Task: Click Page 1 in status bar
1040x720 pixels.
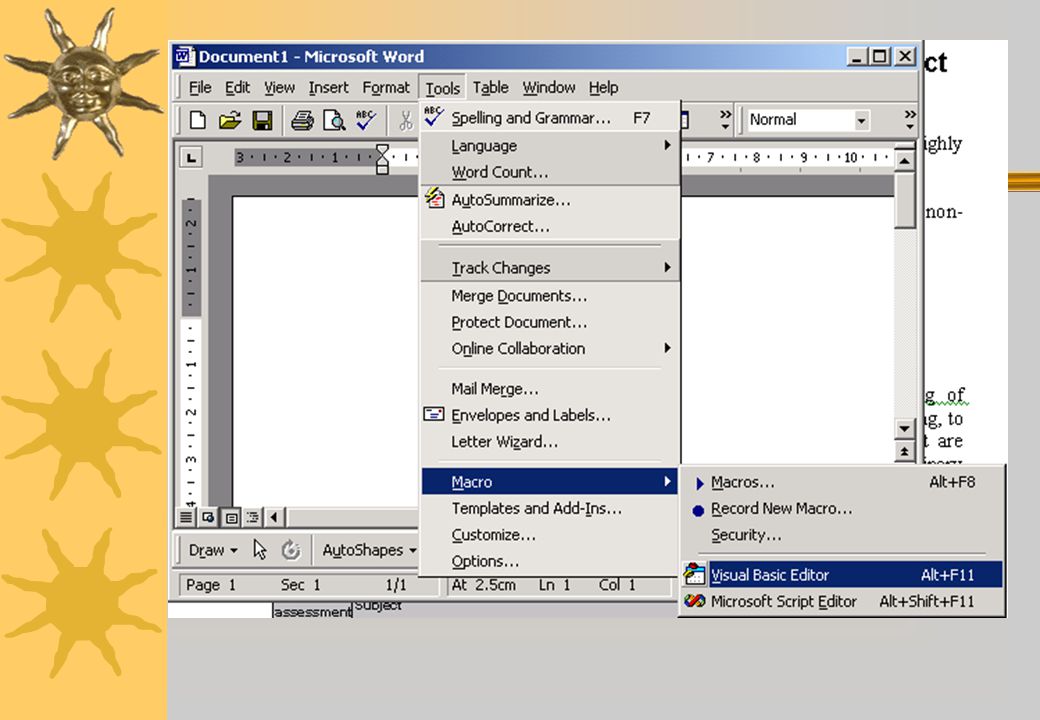Action: (x=212, y=585)
